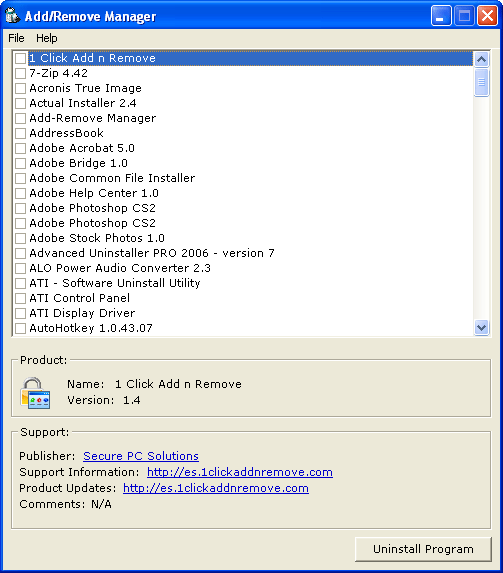The height and width of the screenshot is (573, 503).
Task: Check the AddressBook checkbox
Action: click(20, 133)
